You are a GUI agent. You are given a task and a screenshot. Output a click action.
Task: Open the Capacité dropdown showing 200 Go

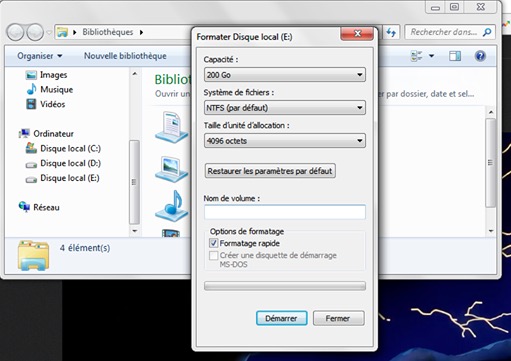285,75
